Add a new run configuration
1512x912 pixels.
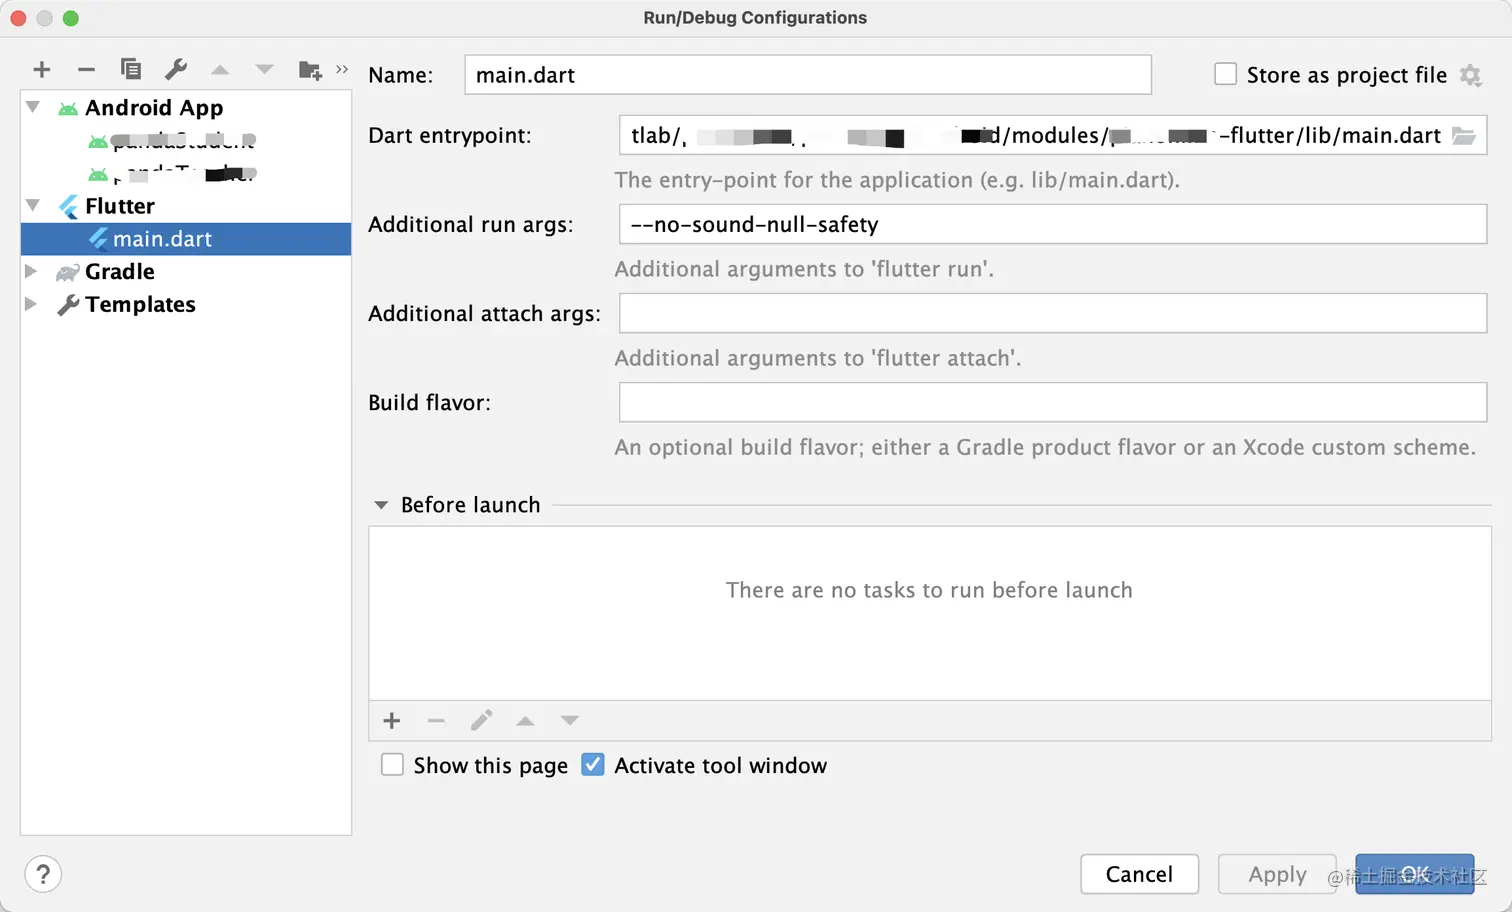(42, 69)
